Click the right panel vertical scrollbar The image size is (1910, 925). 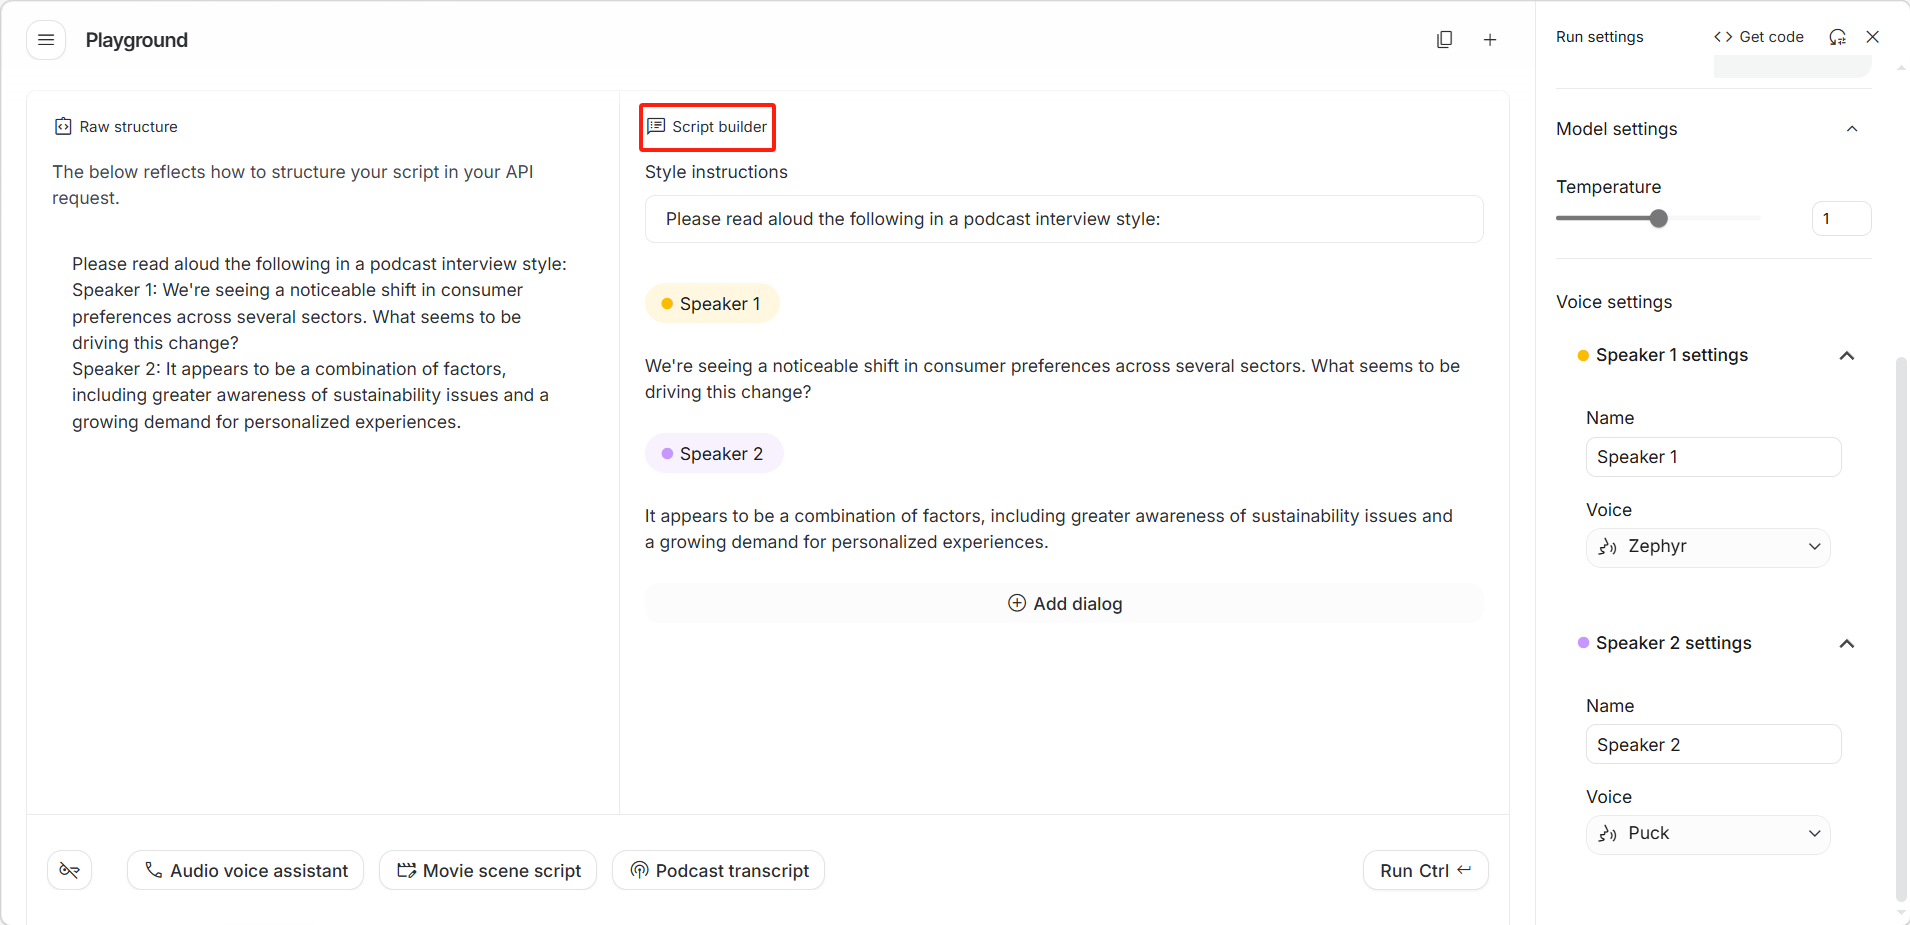coord(1901,630)
